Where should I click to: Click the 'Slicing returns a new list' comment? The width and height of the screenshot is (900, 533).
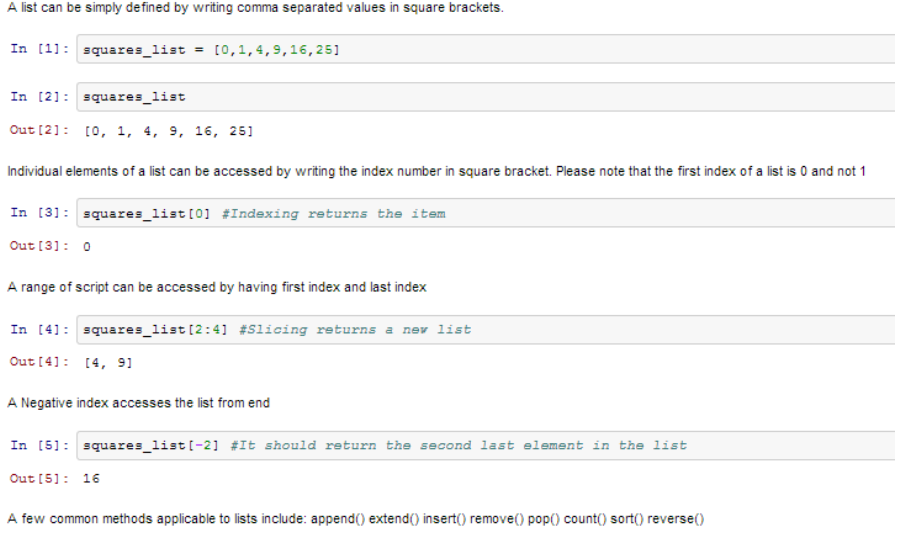(355, 330)
